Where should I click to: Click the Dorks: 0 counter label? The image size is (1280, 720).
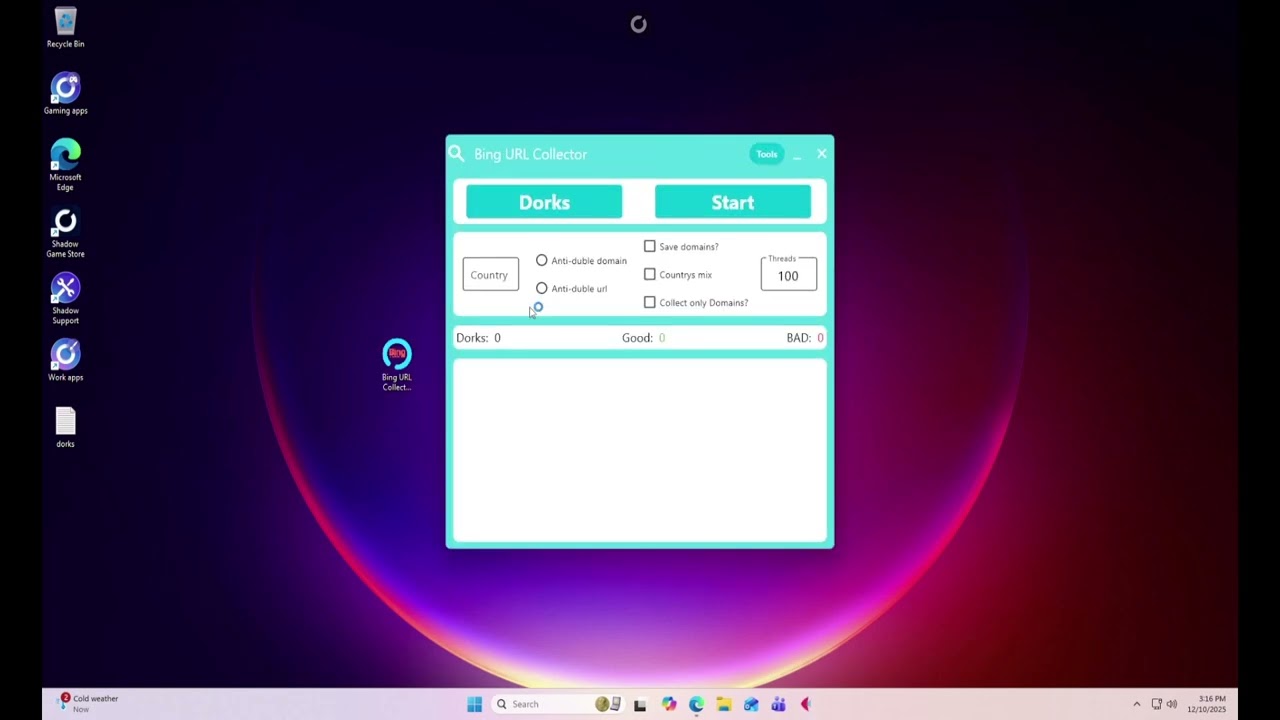pyautogui.click(x=478, y=338)
